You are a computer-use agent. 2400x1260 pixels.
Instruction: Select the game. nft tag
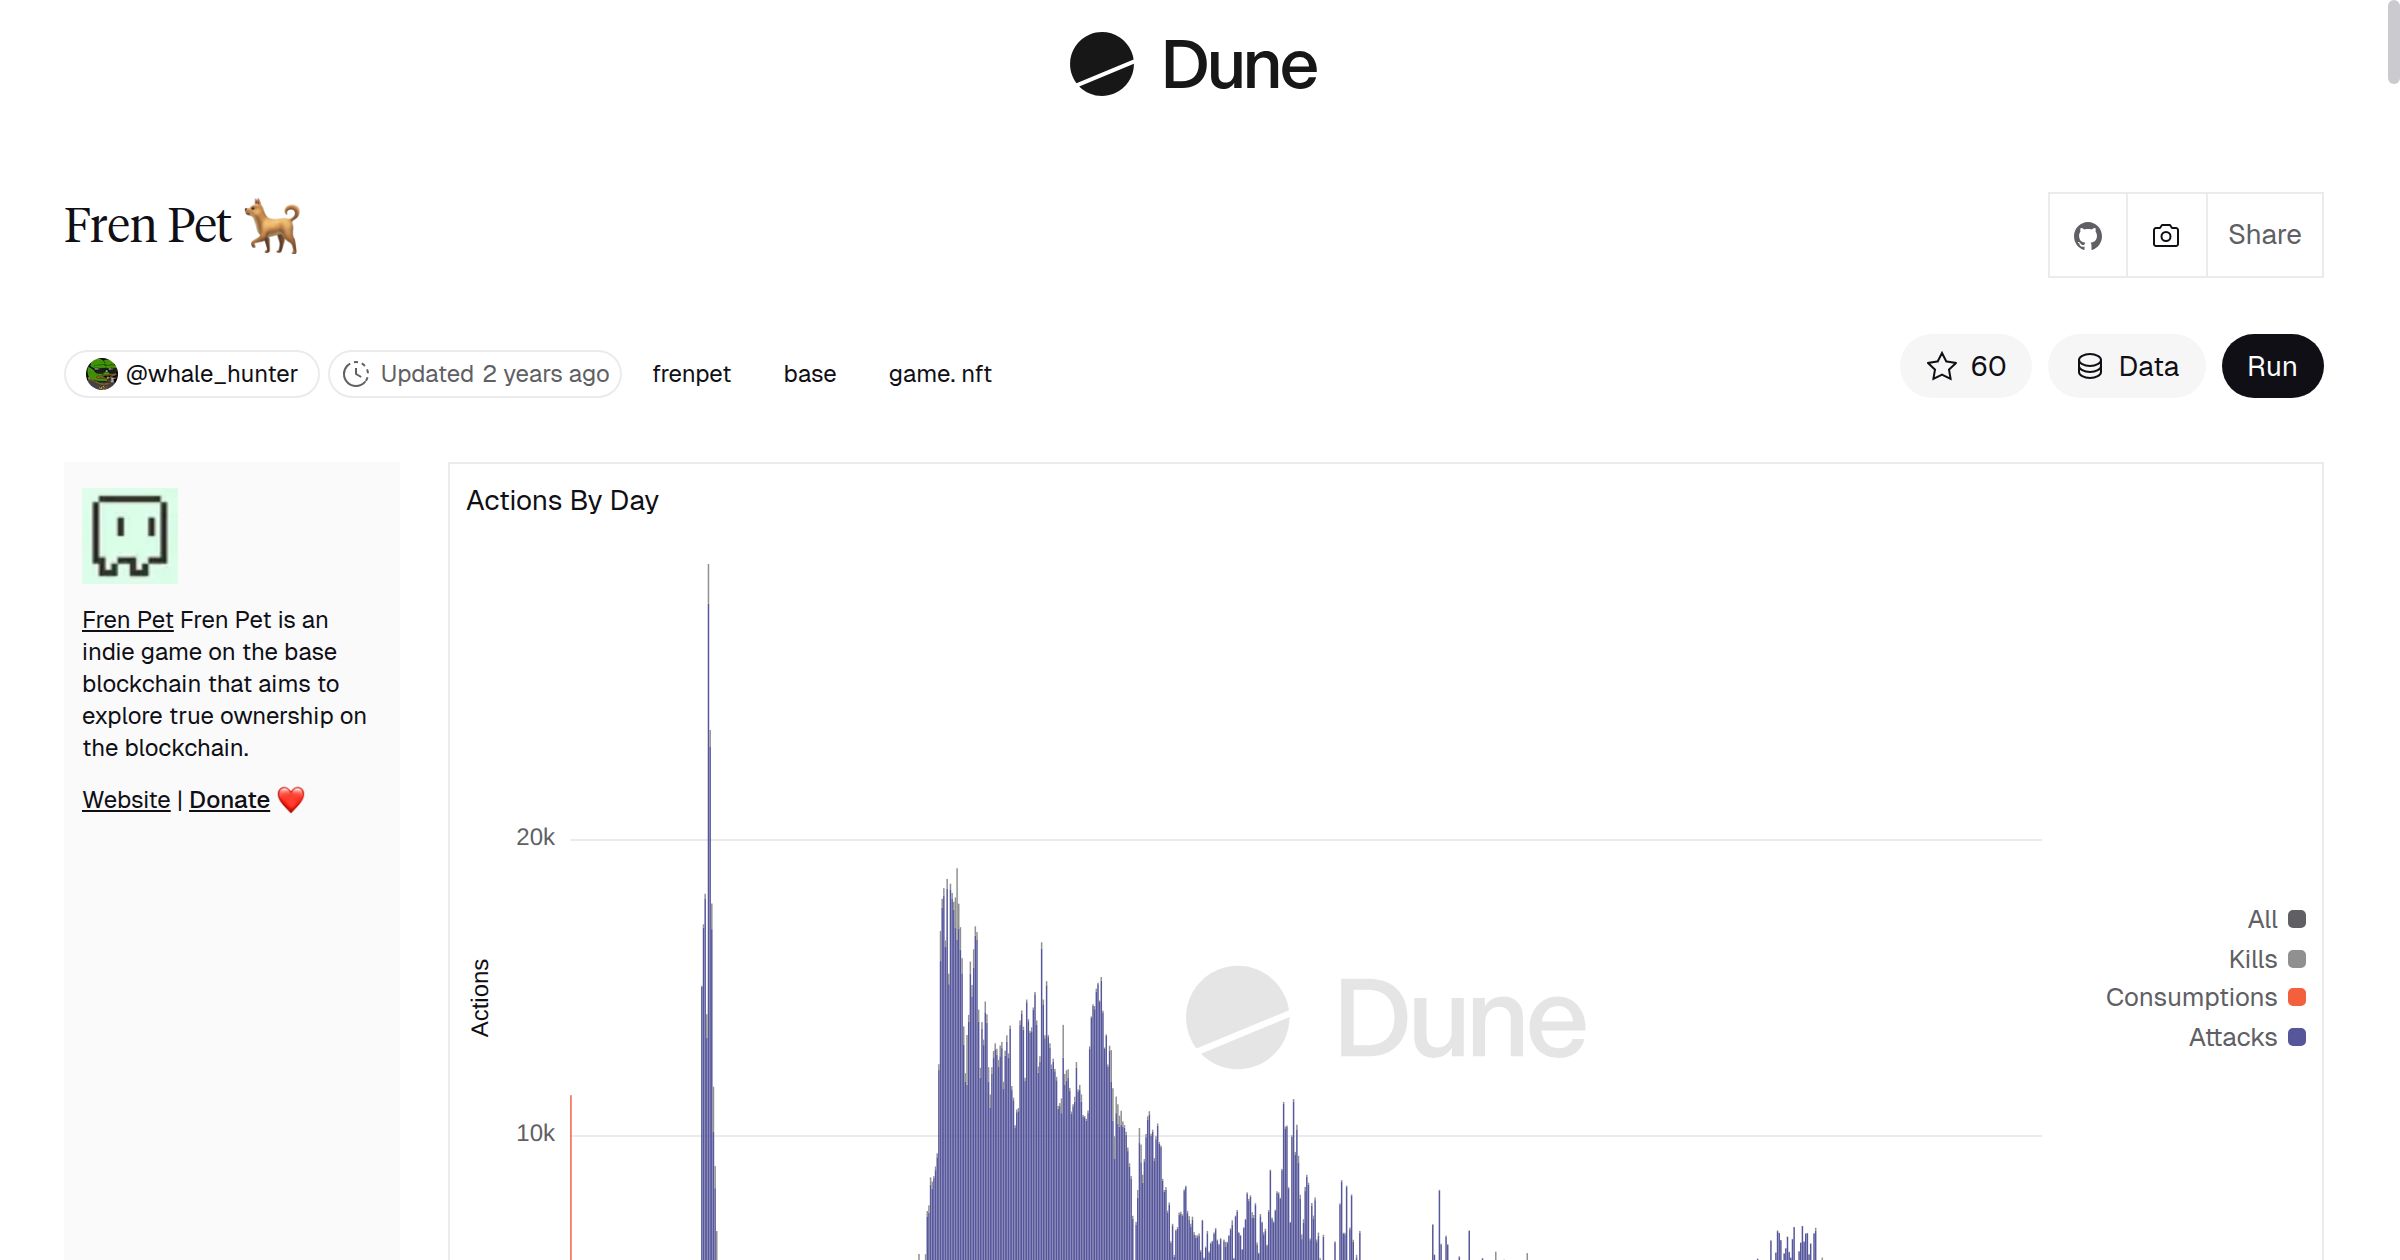click(939, 374)
